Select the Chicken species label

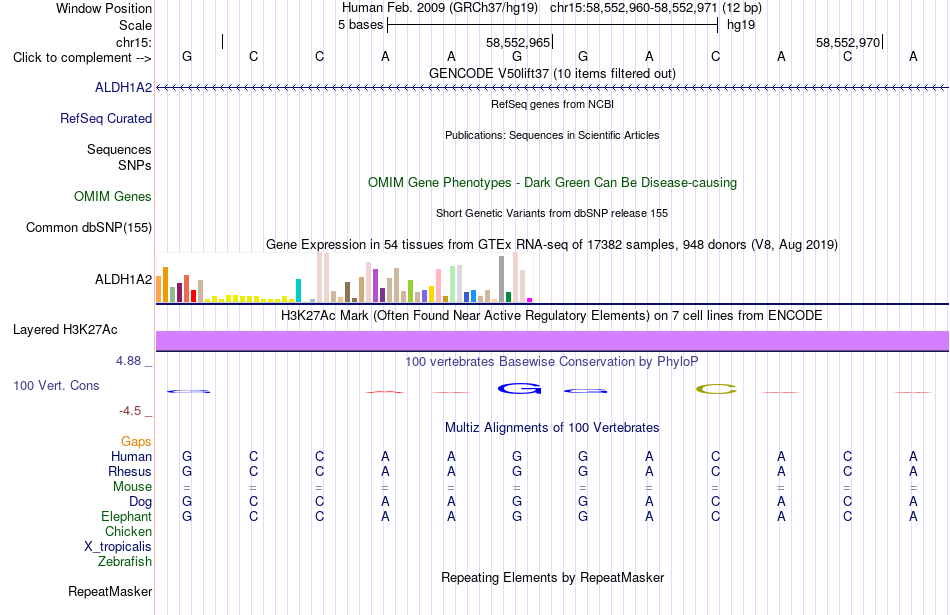(x=128, y=531)
